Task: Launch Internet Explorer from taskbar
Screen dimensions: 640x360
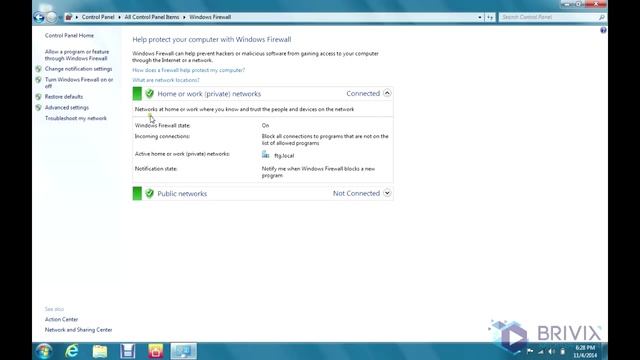Action: [x=72, y=351]
